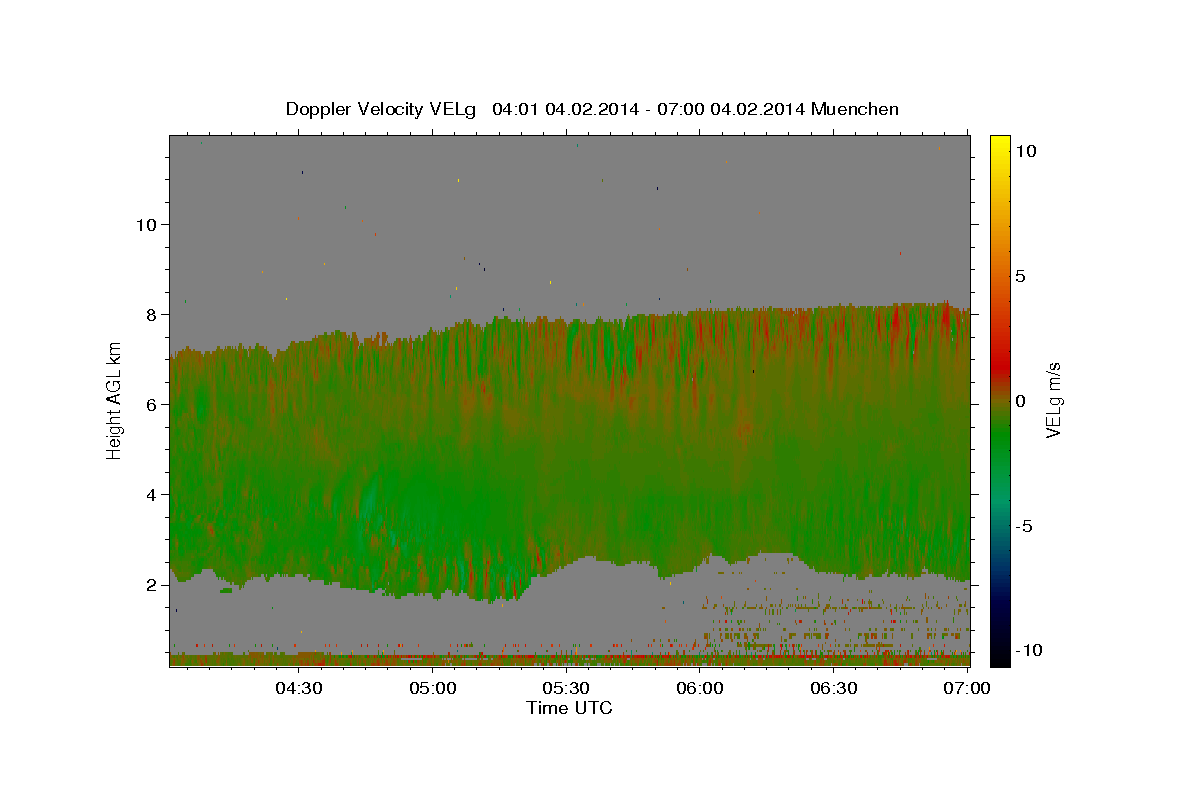Click the 06:00 time tick label
This screenshot has height=800, width=1200.
700,688
